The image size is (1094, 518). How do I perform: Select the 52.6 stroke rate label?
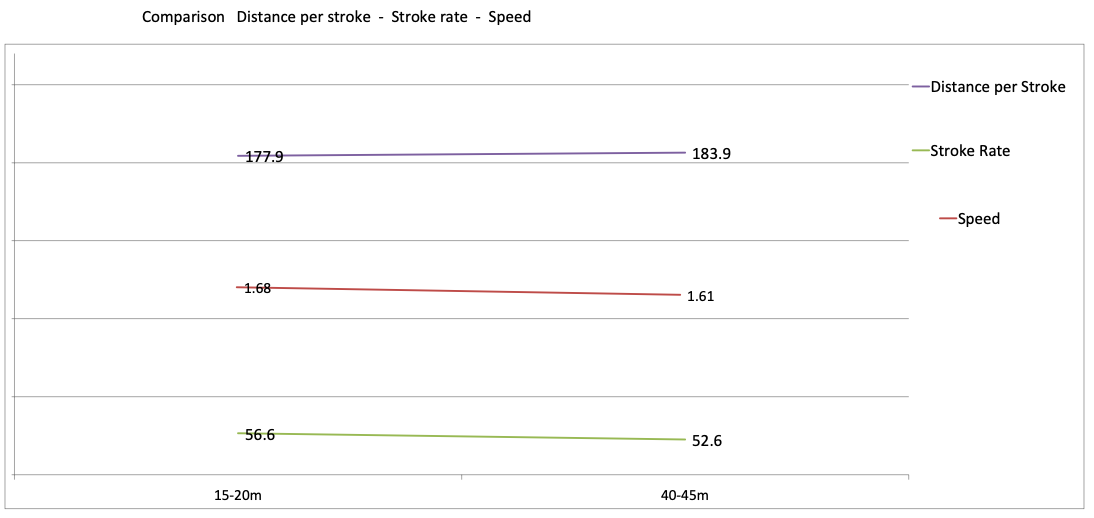(x=705, y=441)
